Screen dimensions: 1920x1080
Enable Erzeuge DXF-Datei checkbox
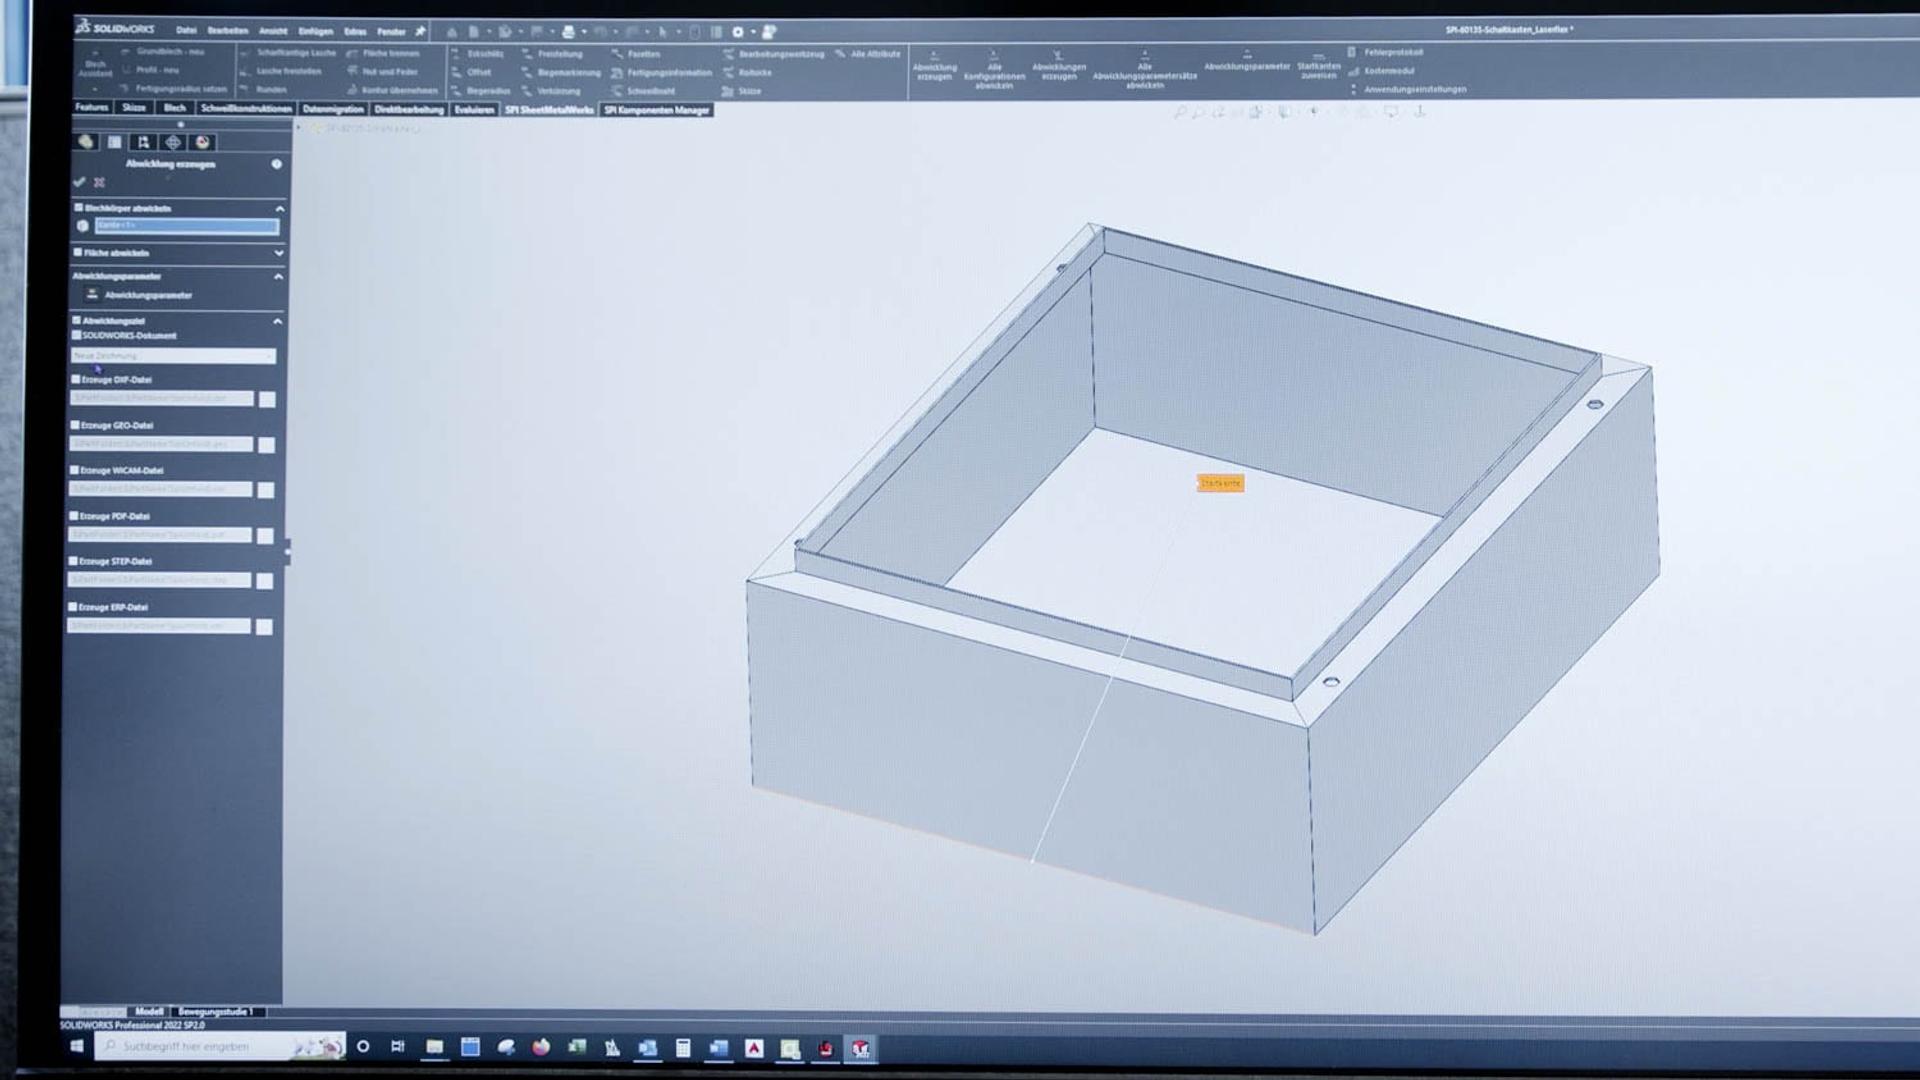75,379
